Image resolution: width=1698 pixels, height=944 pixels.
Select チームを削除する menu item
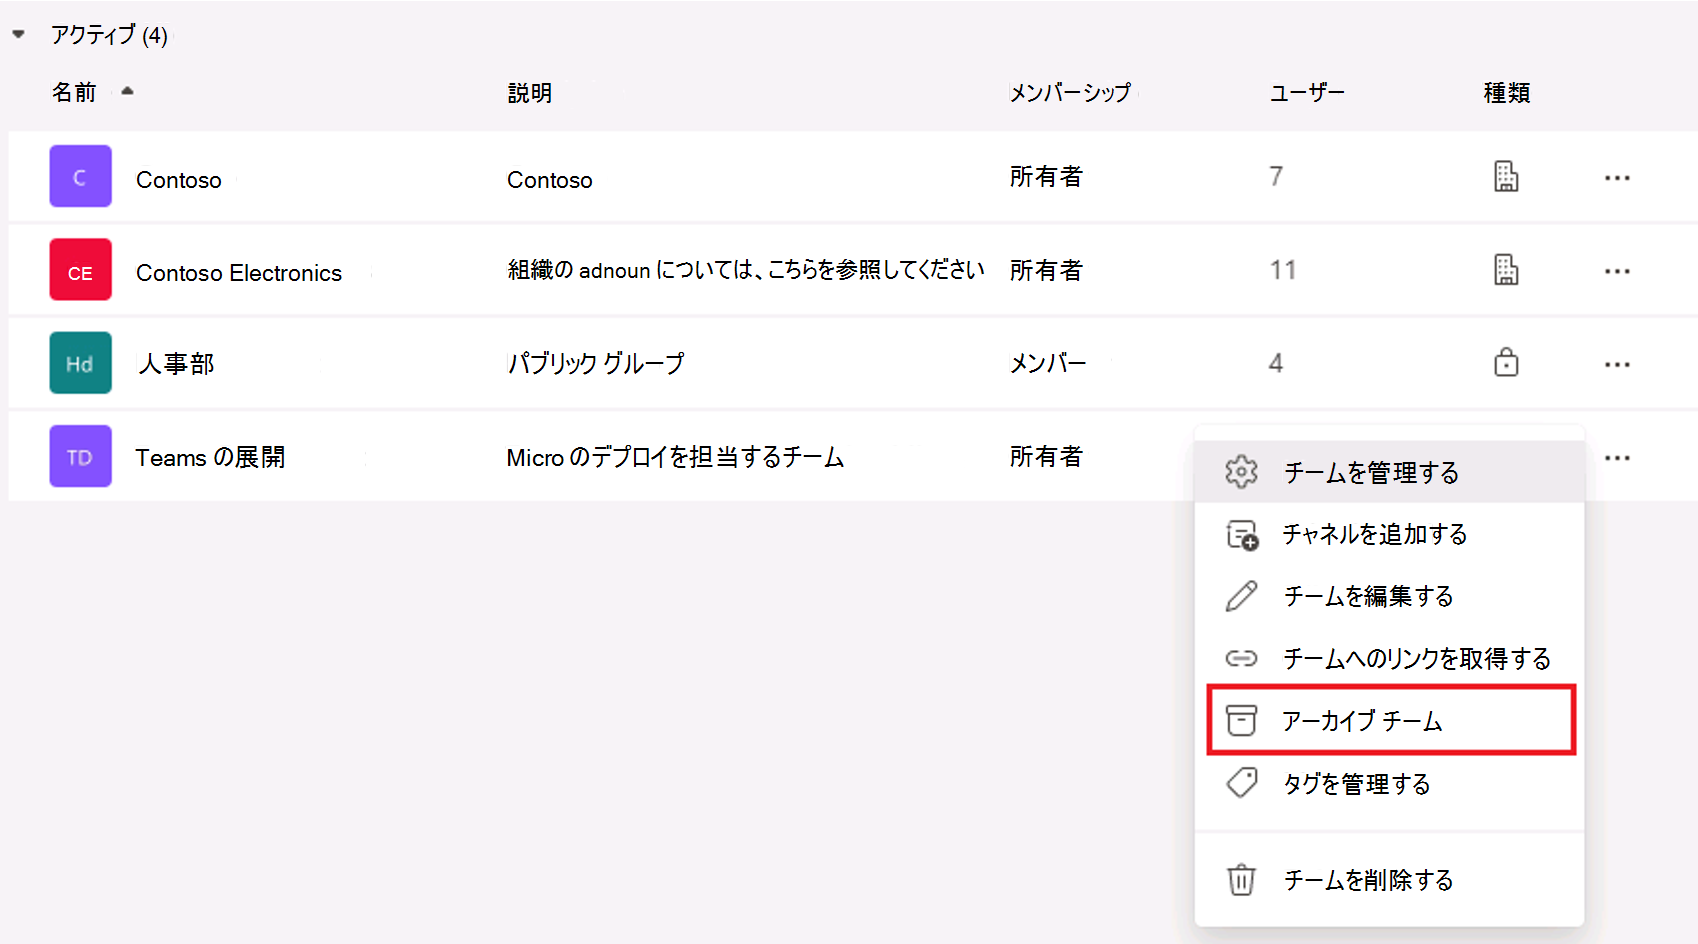pyautogui.click(x=1390, y=880)
